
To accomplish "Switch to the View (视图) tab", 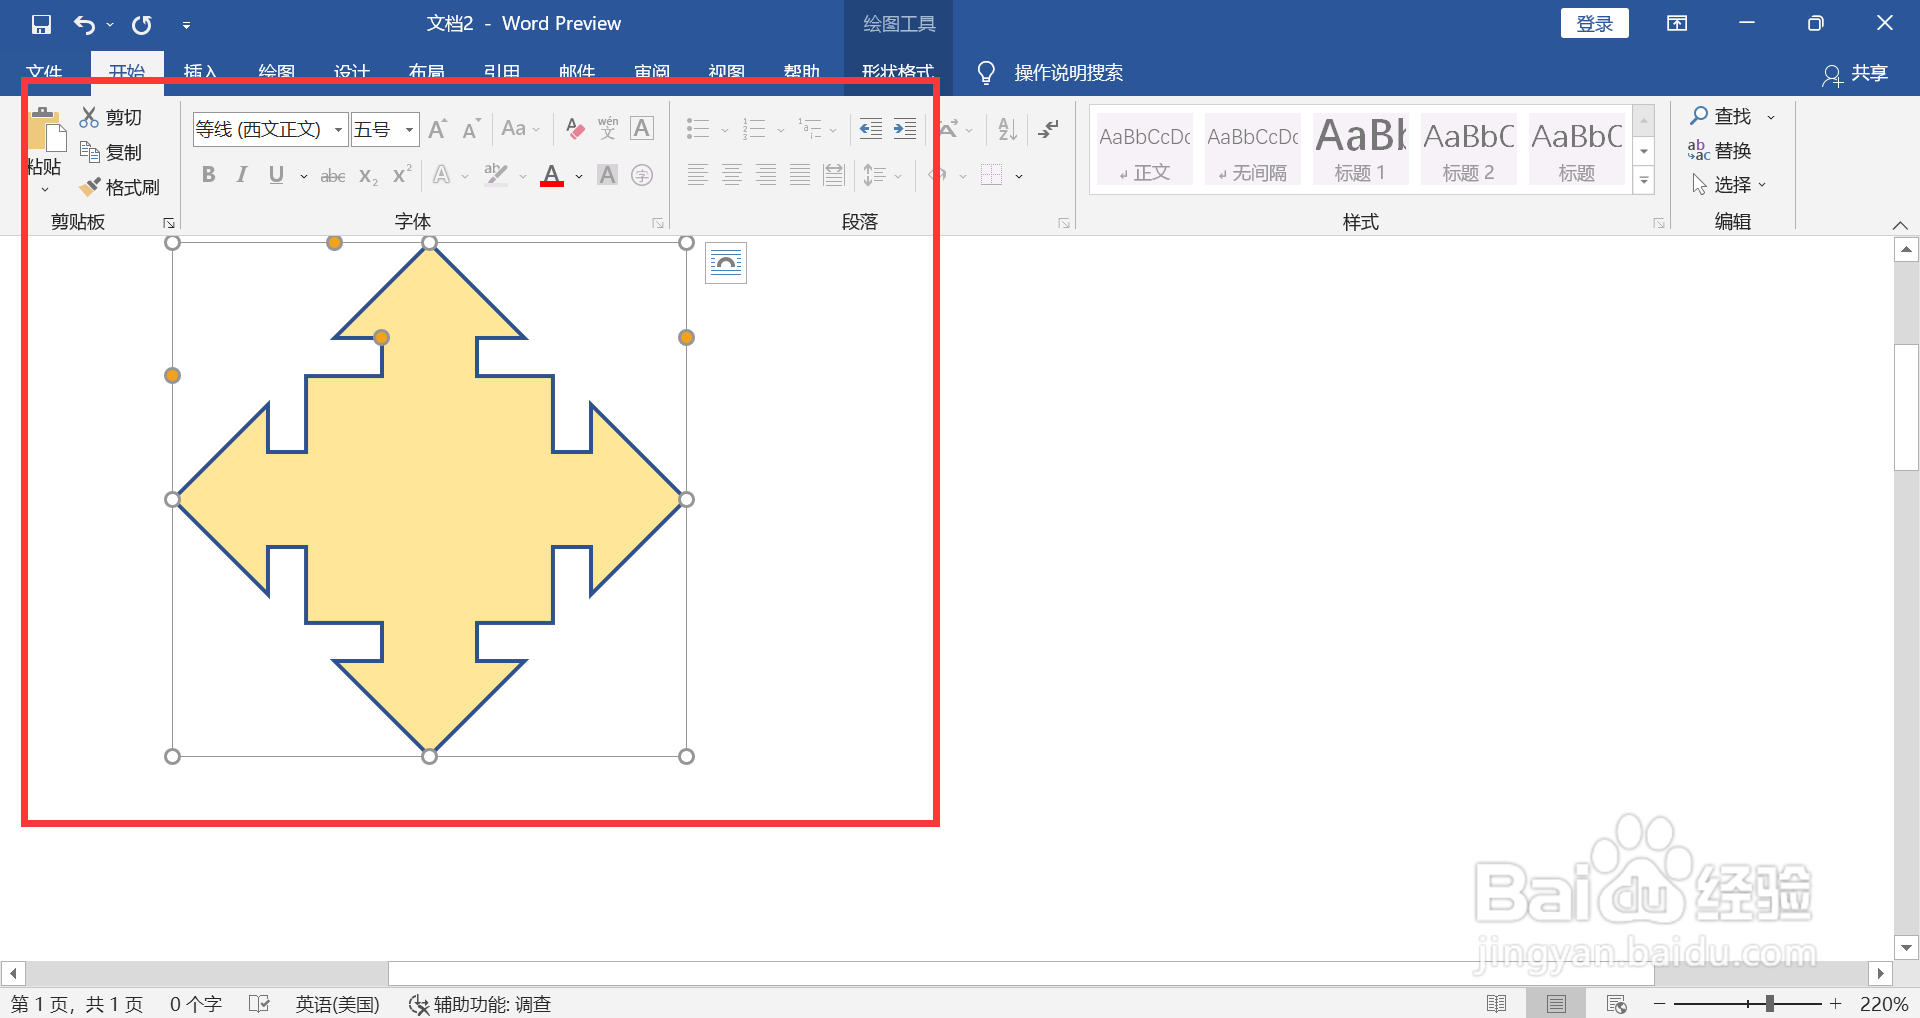I will click(x=727, y=73).
